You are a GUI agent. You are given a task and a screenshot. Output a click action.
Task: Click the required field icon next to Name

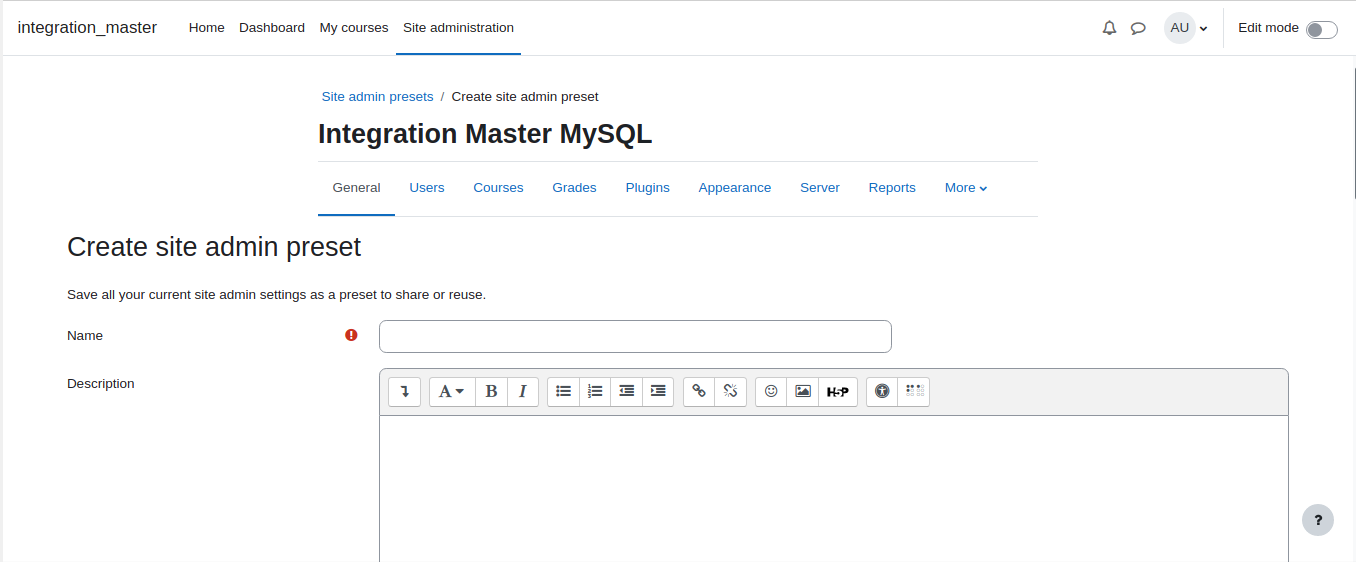point(351,335)
